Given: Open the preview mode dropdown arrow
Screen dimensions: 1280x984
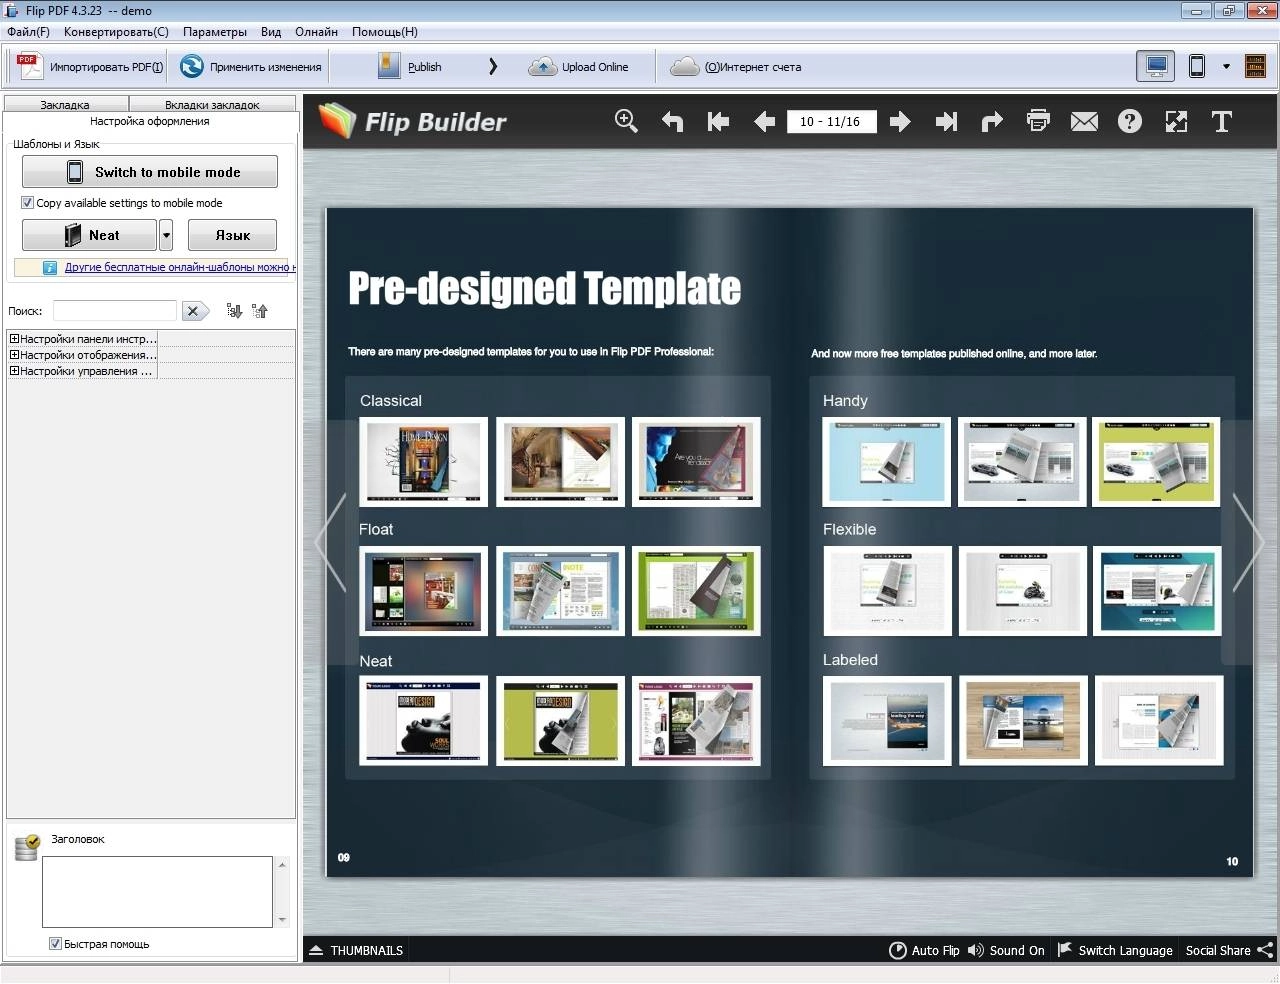Looking at the screenshot, I should [1226, 67].
